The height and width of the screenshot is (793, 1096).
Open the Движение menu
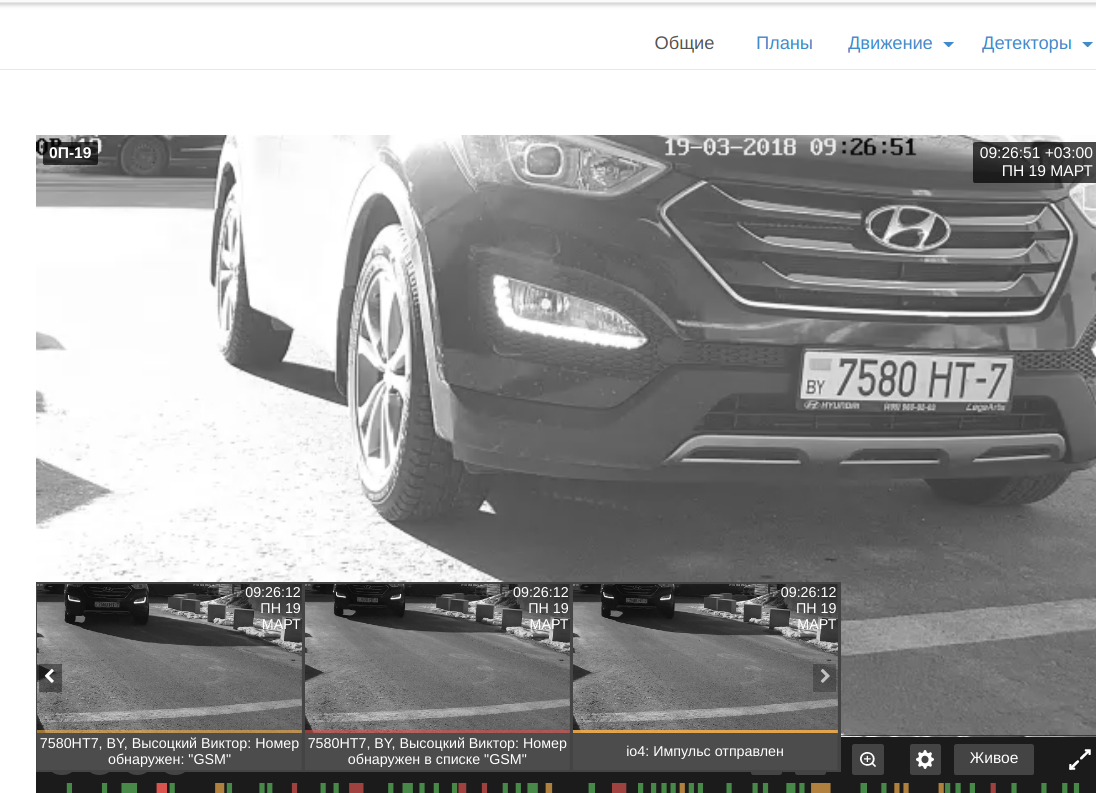point(900,43)
